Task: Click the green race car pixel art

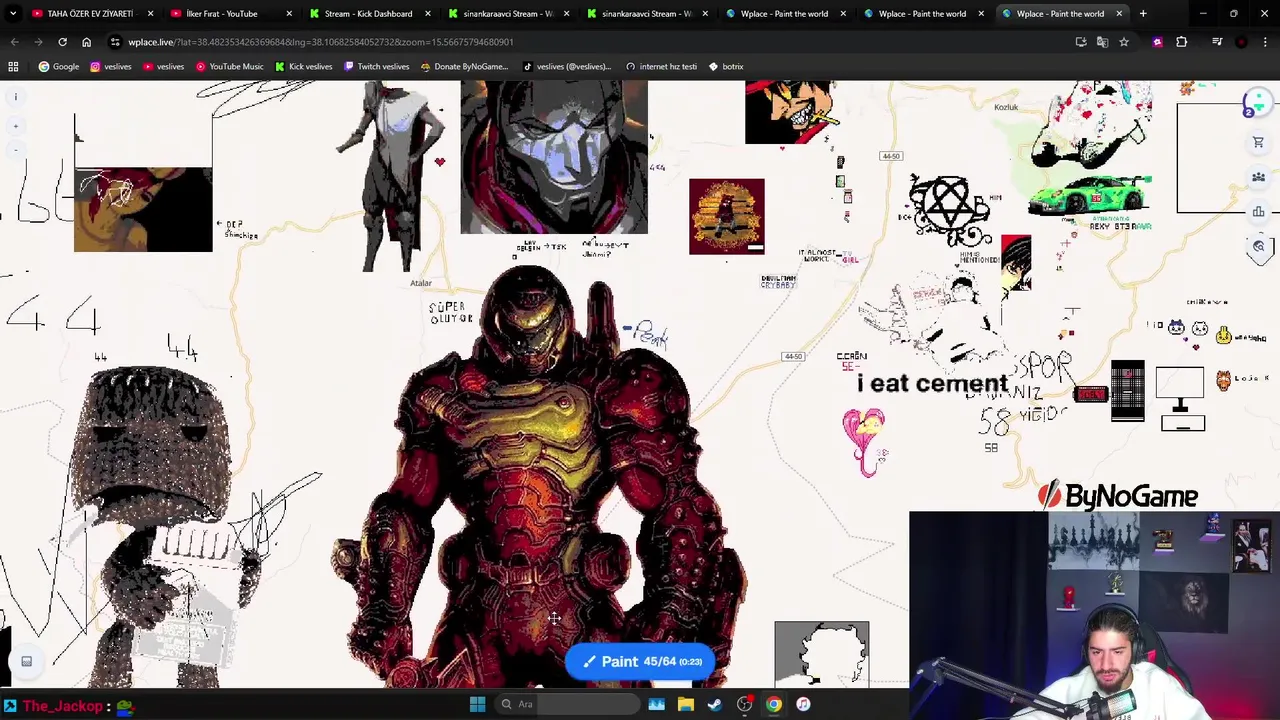Action: [1090, 194]
